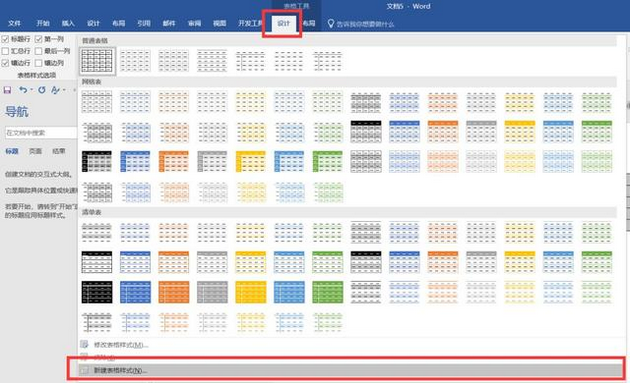
Task: Pick grid style with gray header and first column
Action: coord(212,162)
